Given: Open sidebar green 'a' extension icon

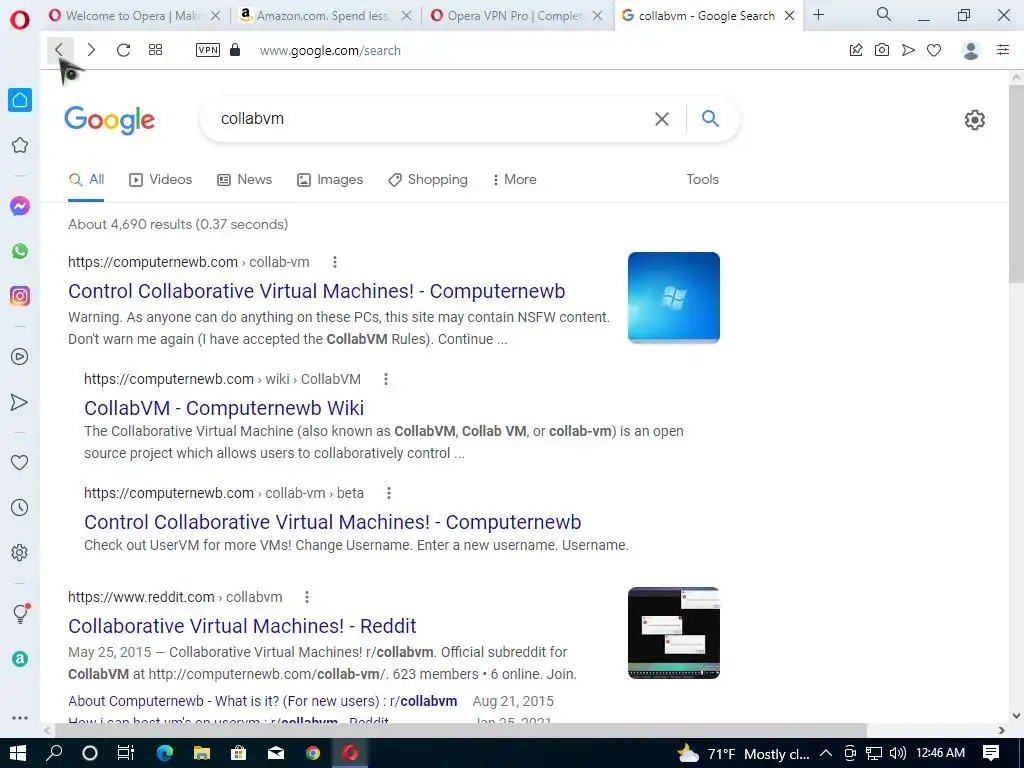Looking at the screenshot, I should tap(20, 659).
